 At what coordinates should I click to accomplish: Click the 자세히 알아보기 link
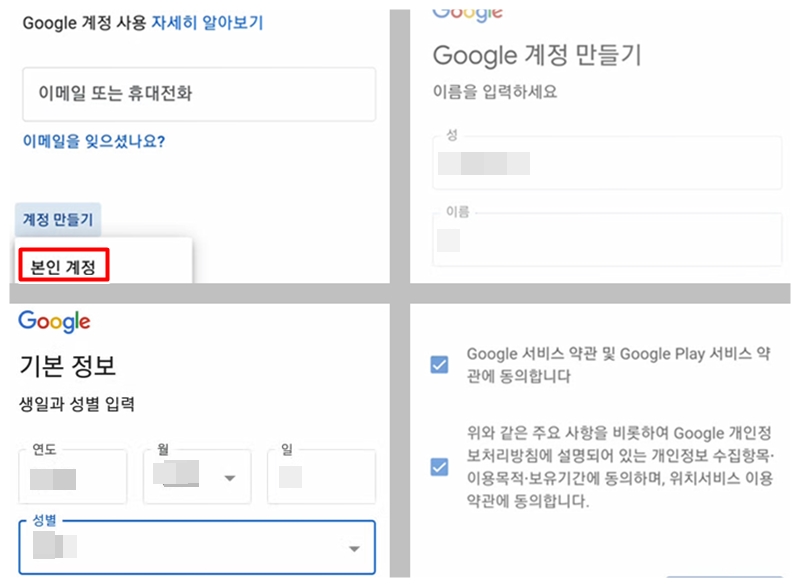pos(207,23)
